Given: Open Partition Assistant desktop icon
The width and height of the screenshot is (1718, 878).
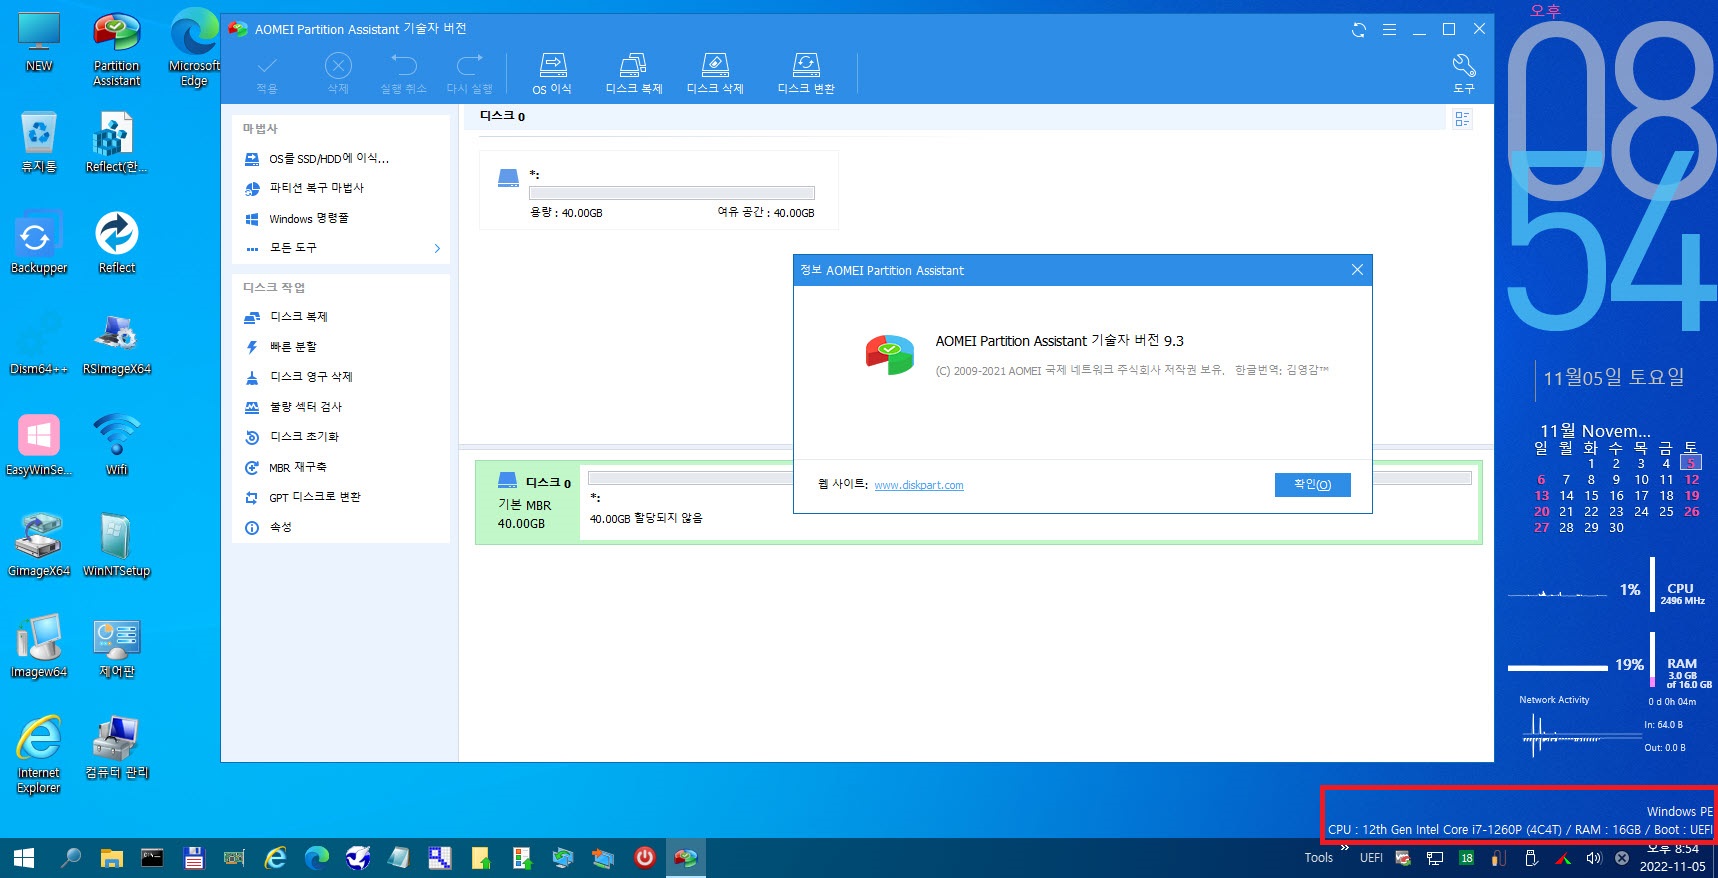Looking at the screenshot, I should (x=116, y=50).
